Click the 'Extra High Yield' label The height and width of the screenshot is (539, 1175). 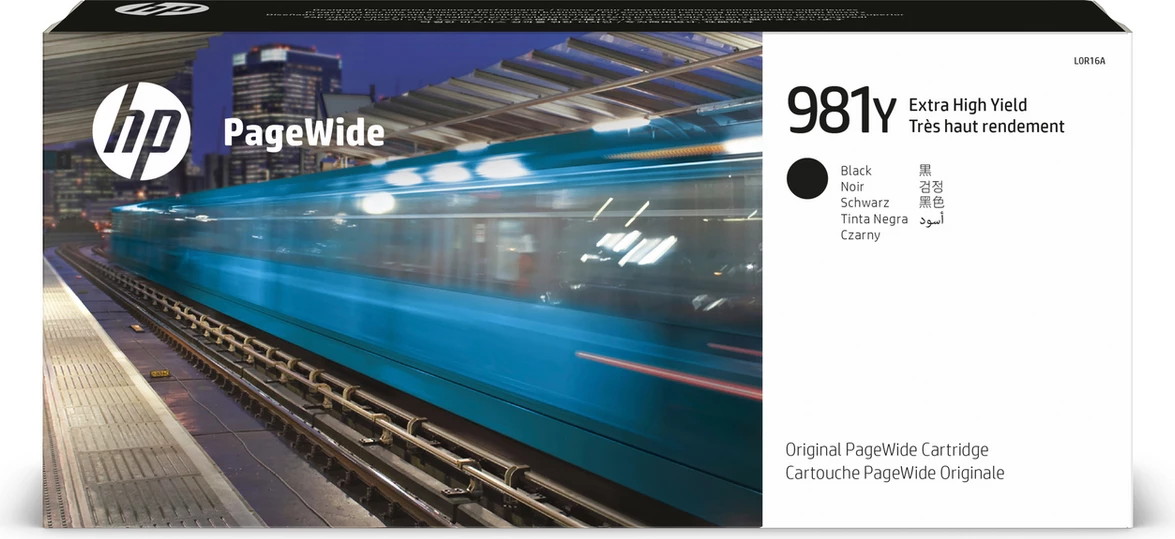point(967,105)
